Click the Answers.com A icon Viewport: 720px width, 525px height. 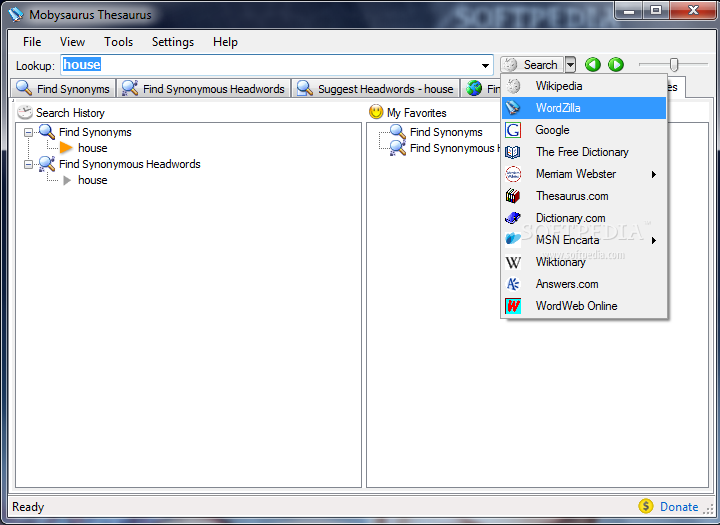click(x=513, y=284)
